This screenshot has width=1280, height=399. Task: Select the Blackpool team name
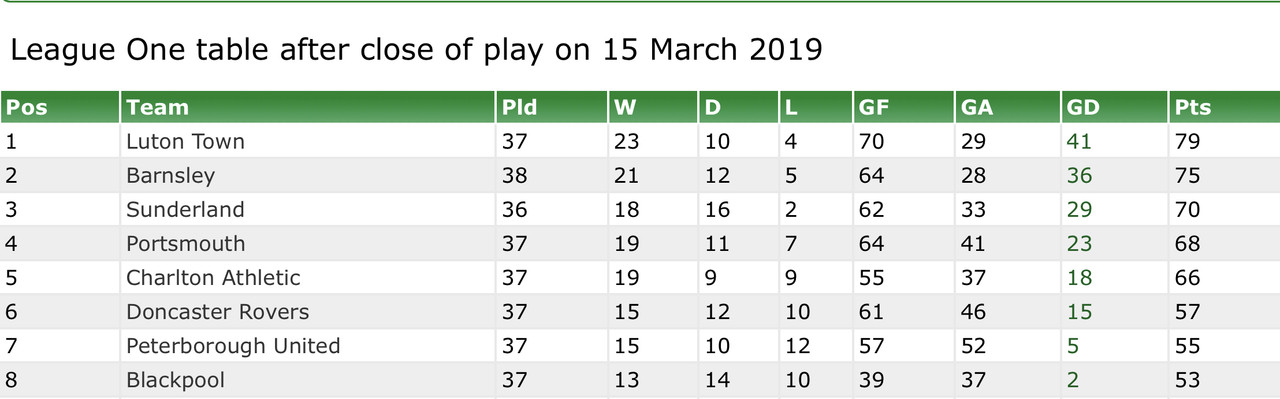pos(175,380)
